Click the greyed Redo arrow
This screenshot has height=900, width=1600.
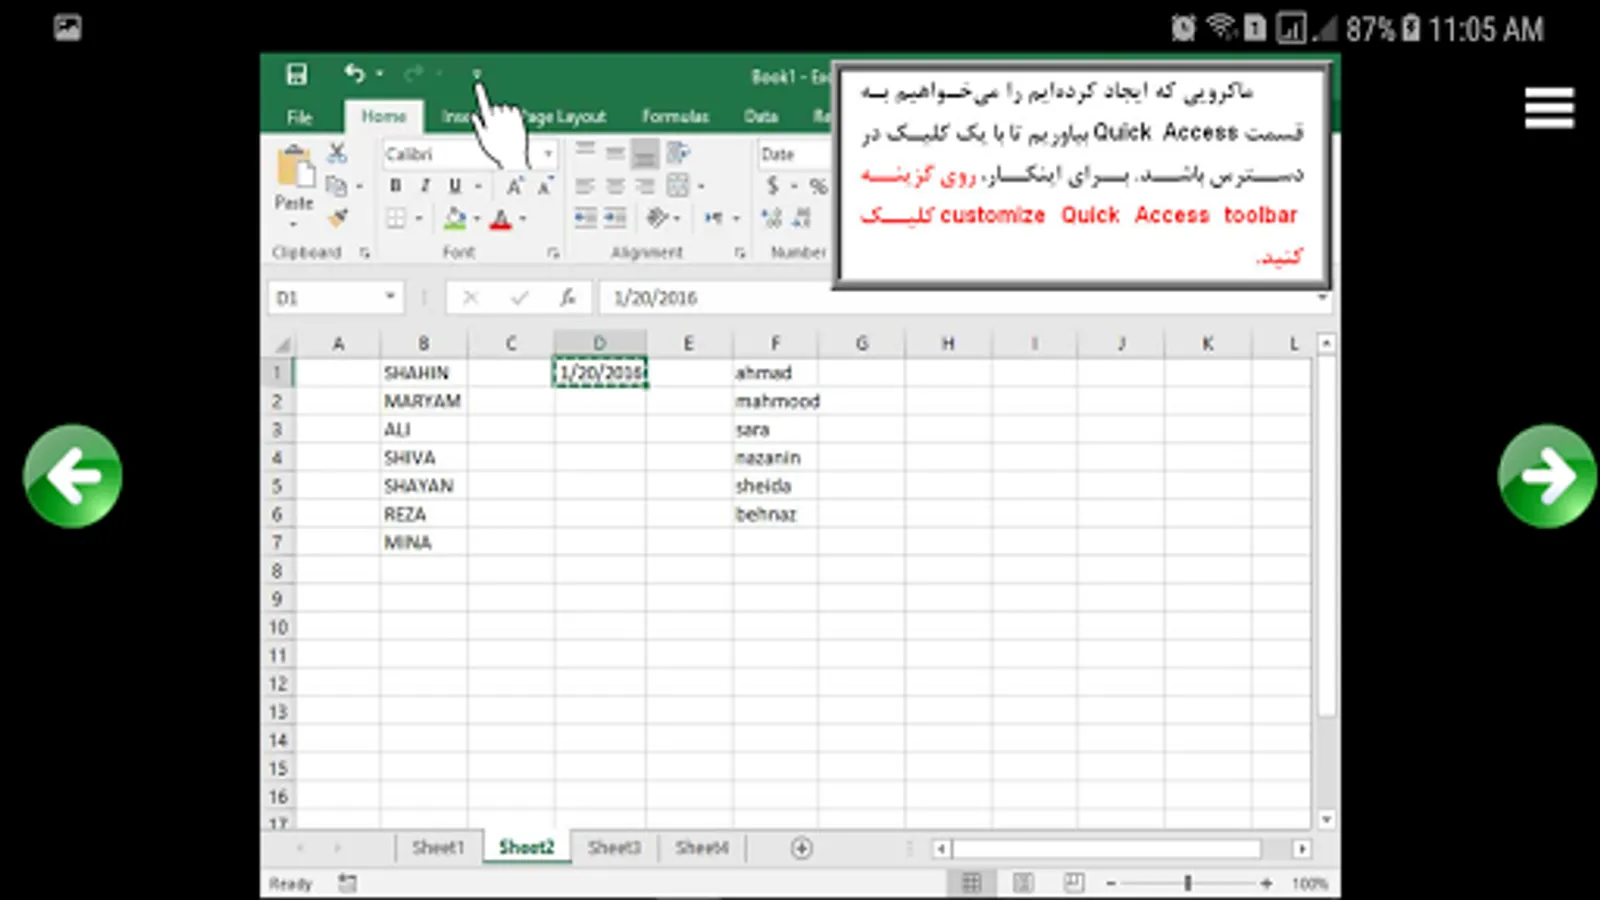point(413,73)
